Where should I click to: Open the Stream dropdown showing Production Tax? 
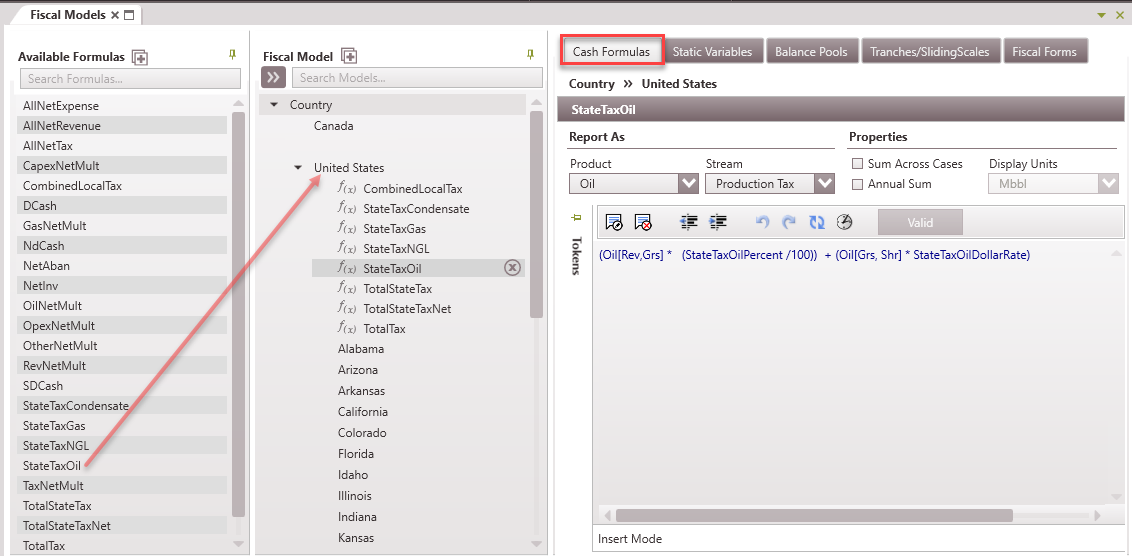pos(824,184)
